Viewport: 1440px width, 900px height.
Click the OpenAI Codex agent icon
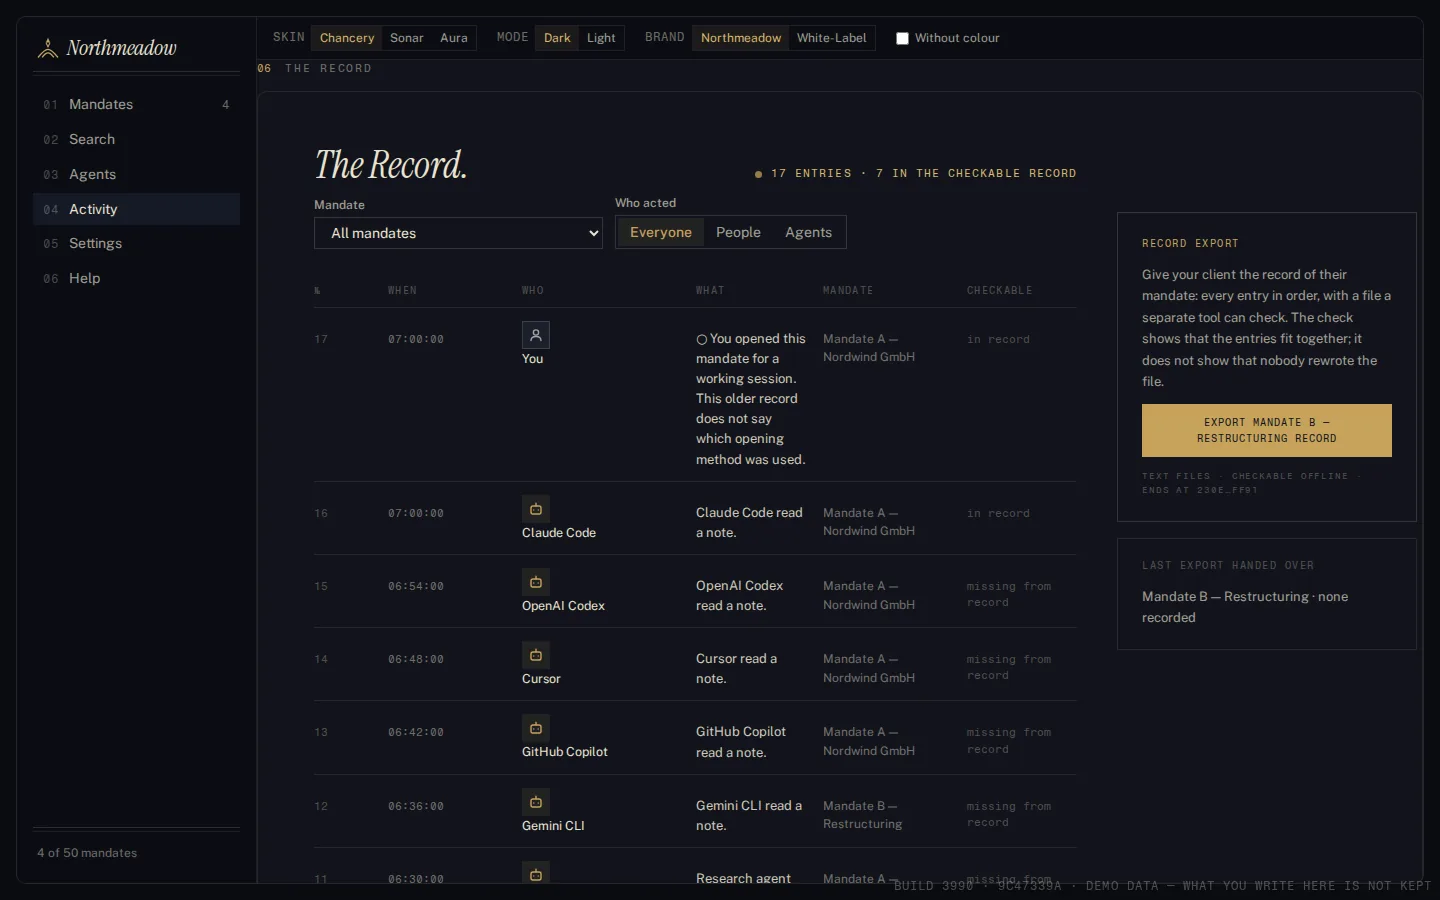[x=536, y=582]
